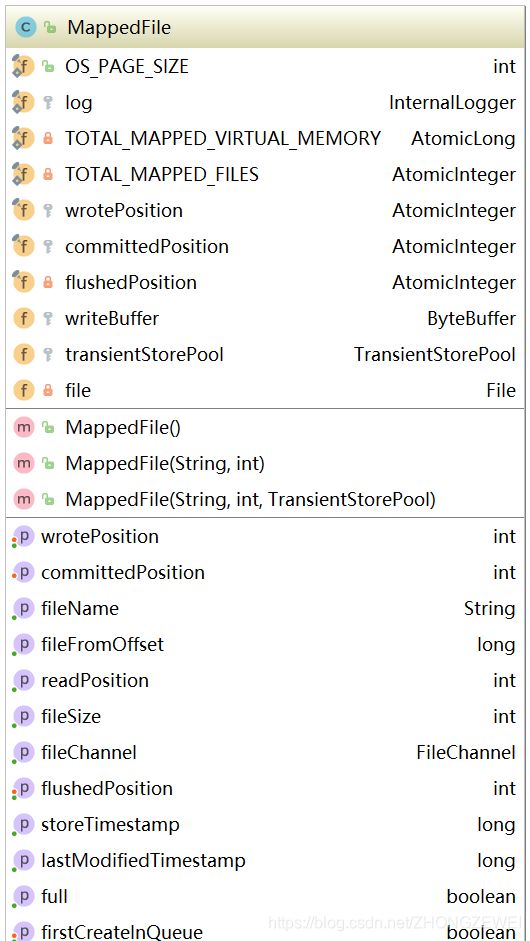Screen dimensions: 530x941
Task: Select the firstCreateInQueue property row
Action: pyautogui.click(x=265, y=930)
